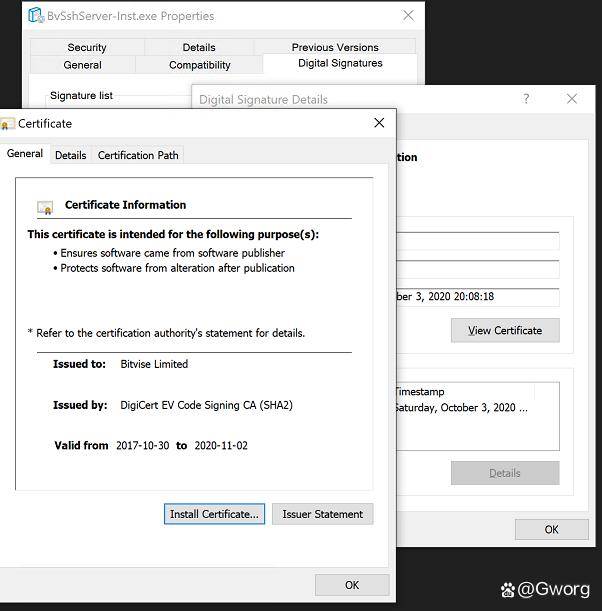
Task: Click the BvSshServer-Inst.exe Properties title icon
Action: click(x=36, y=16)
